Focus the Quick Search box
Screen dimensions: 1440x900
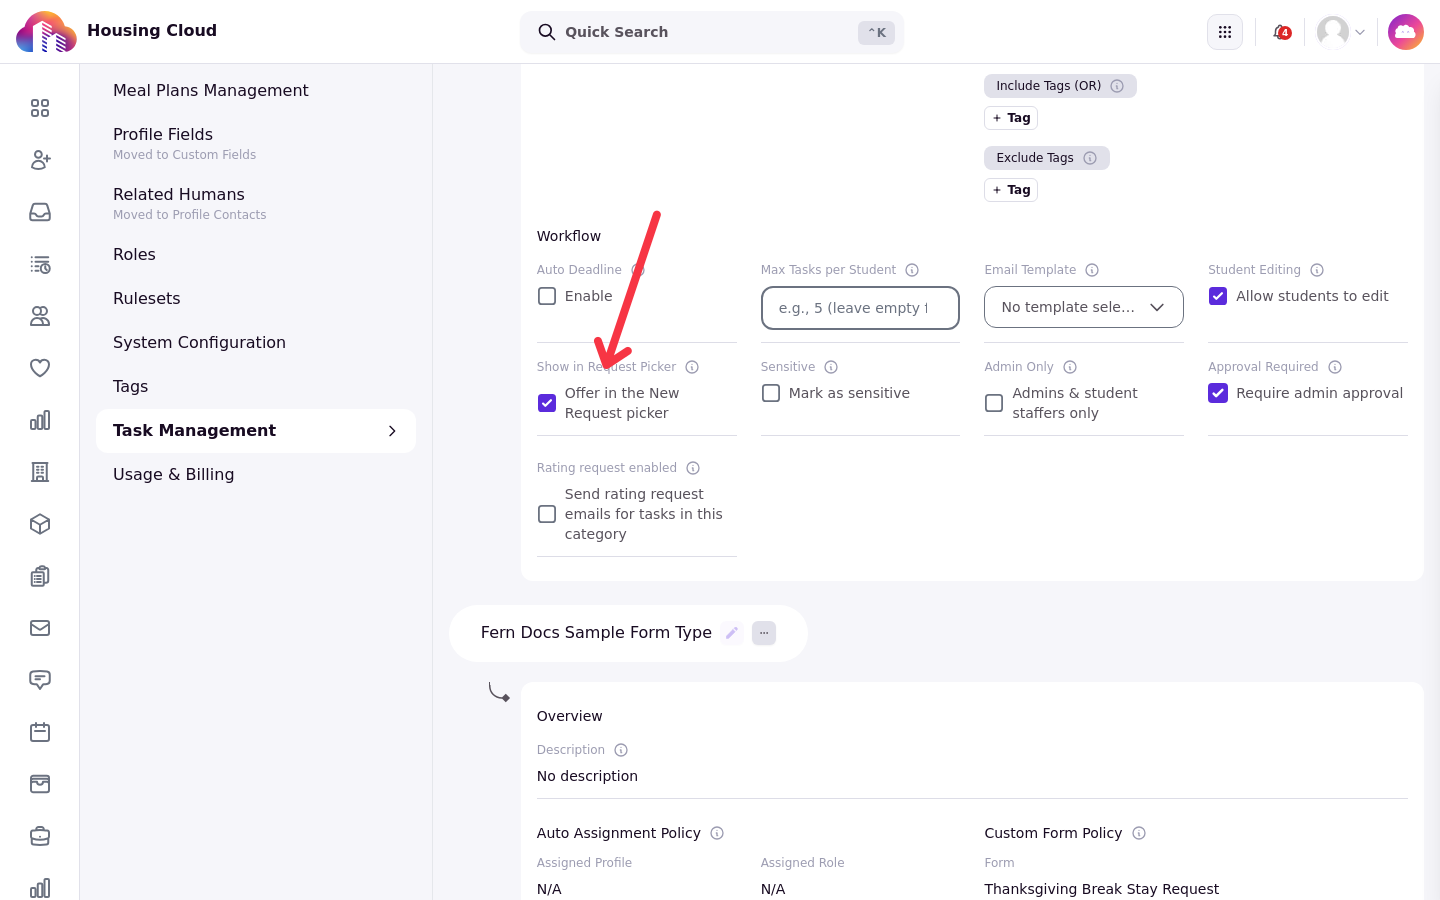[x=712, y=32]
